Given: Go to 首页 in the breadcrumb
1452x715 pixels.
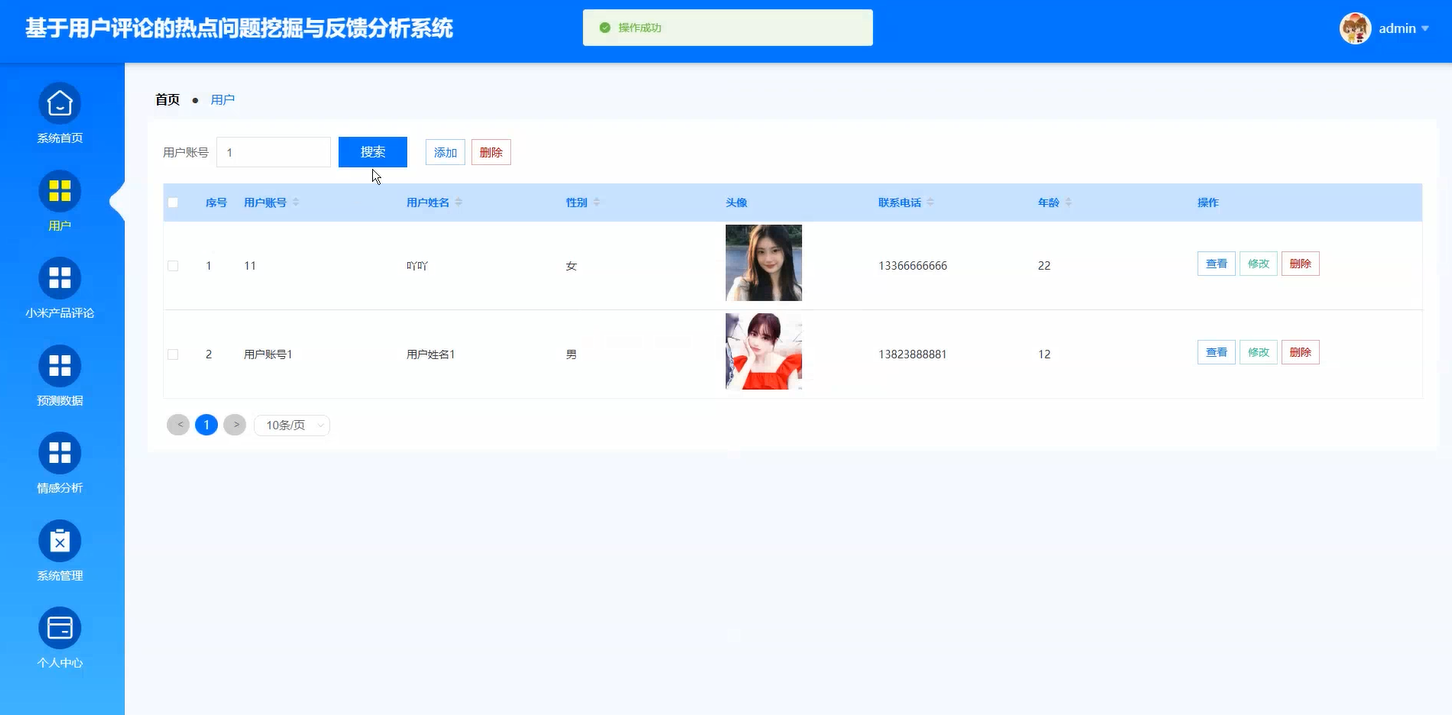Looking at the screenshot, I should [167, 99].
